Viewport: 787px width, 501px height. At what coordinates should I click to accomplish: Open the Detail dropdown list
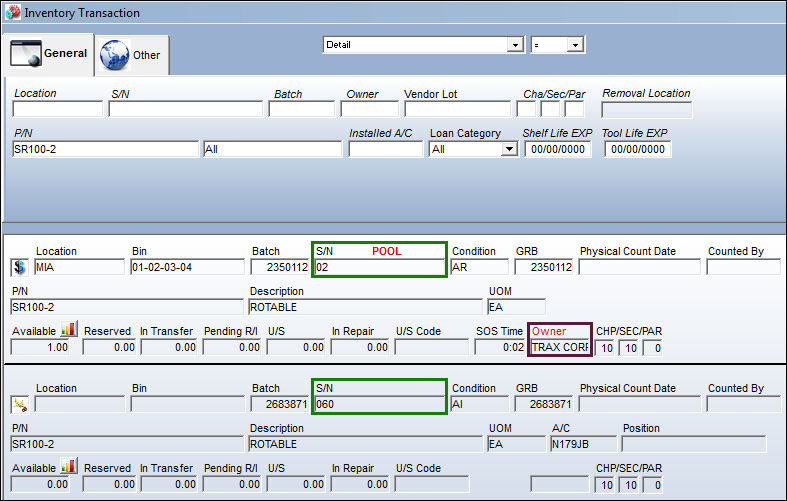click(x=515, y=45)
